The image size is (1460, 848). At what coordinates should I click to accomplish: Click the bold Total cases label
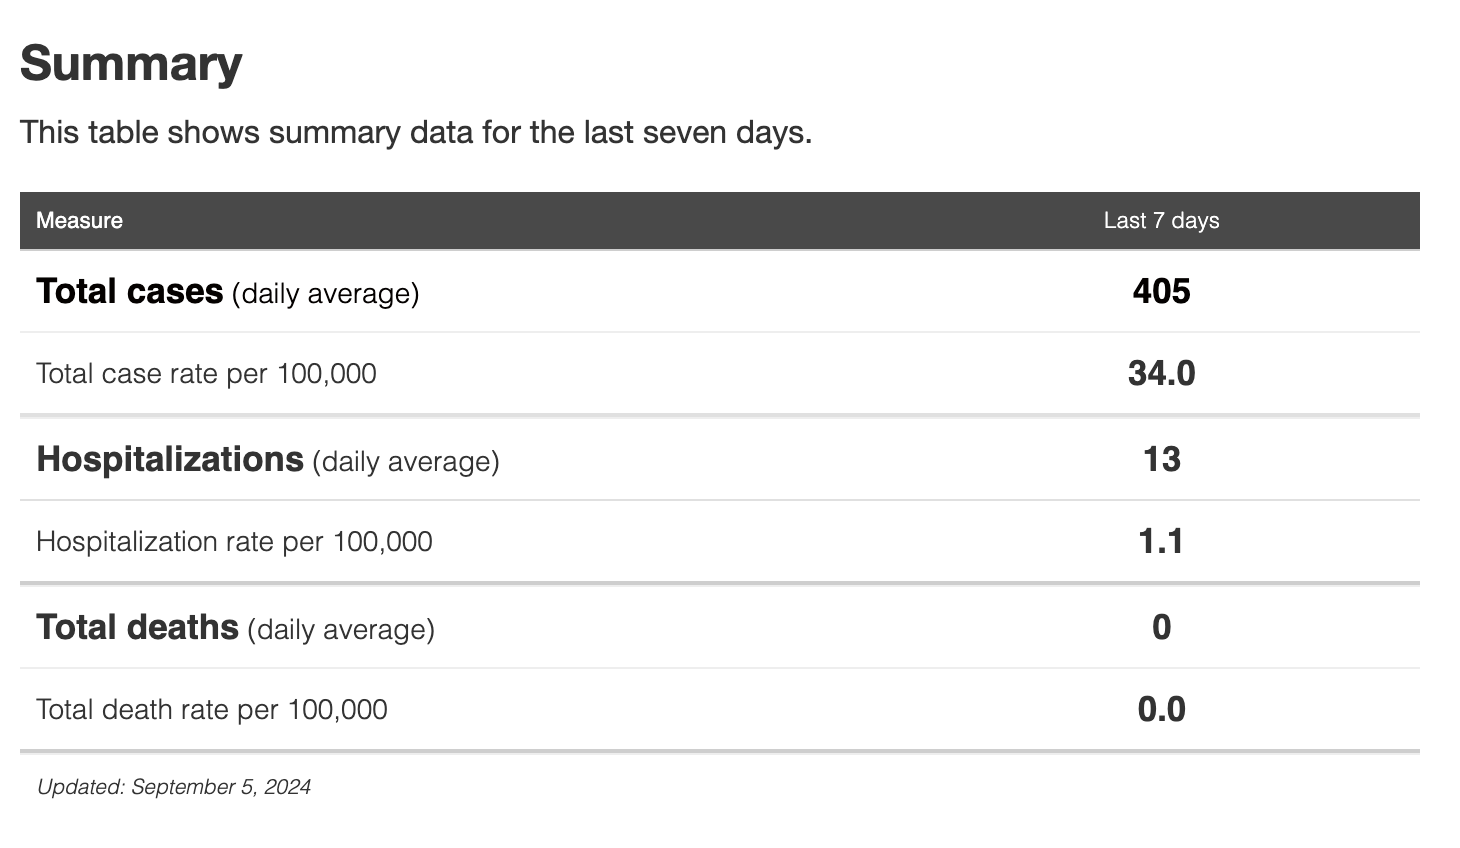click(x=129, y=292)
